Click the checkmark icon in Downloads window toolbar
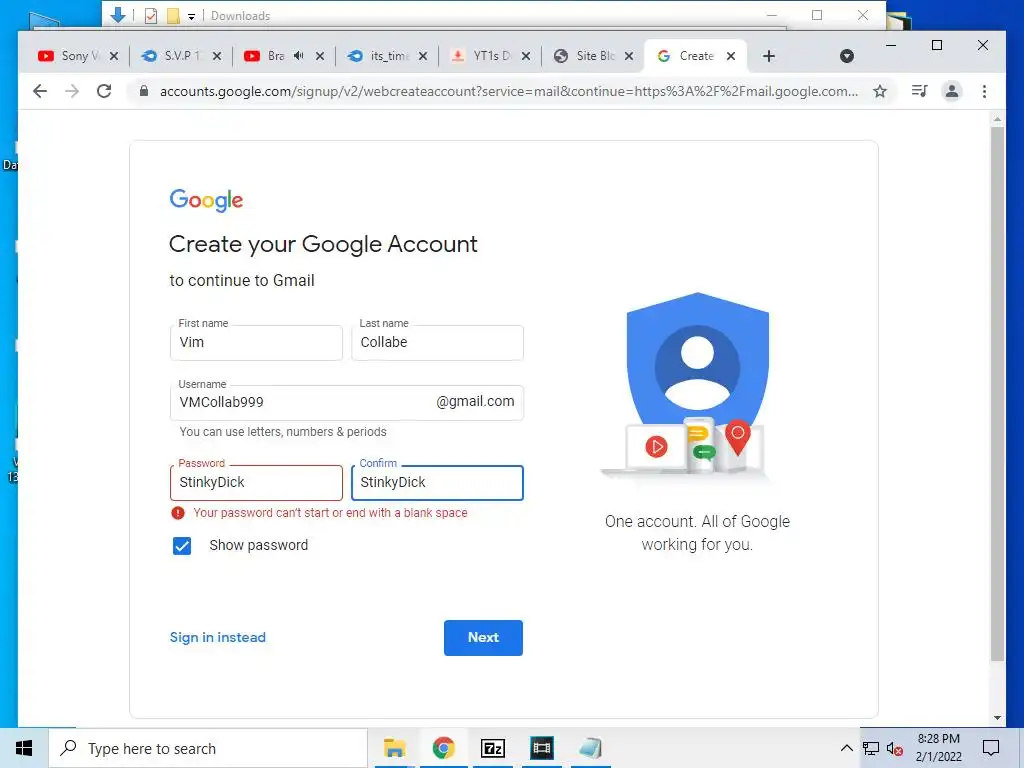The width and height of the screenshot is (1024, 768). pos(151,16)
